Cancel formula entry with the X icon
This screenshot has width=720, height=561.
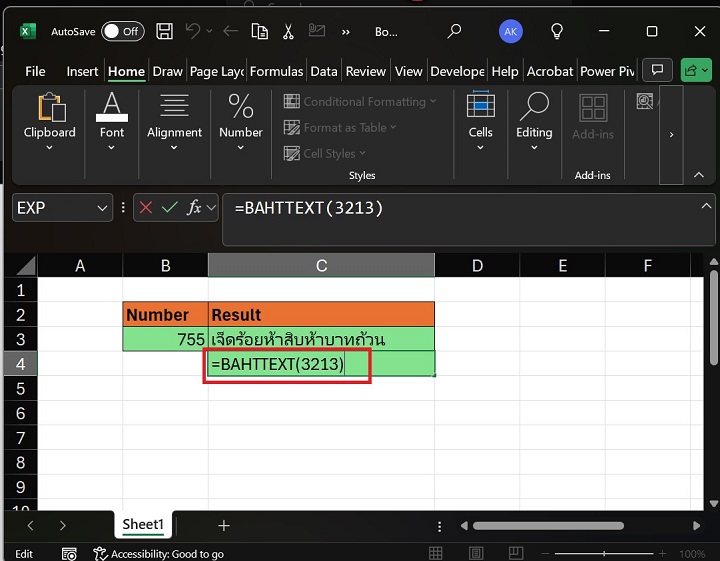point(147,208)
